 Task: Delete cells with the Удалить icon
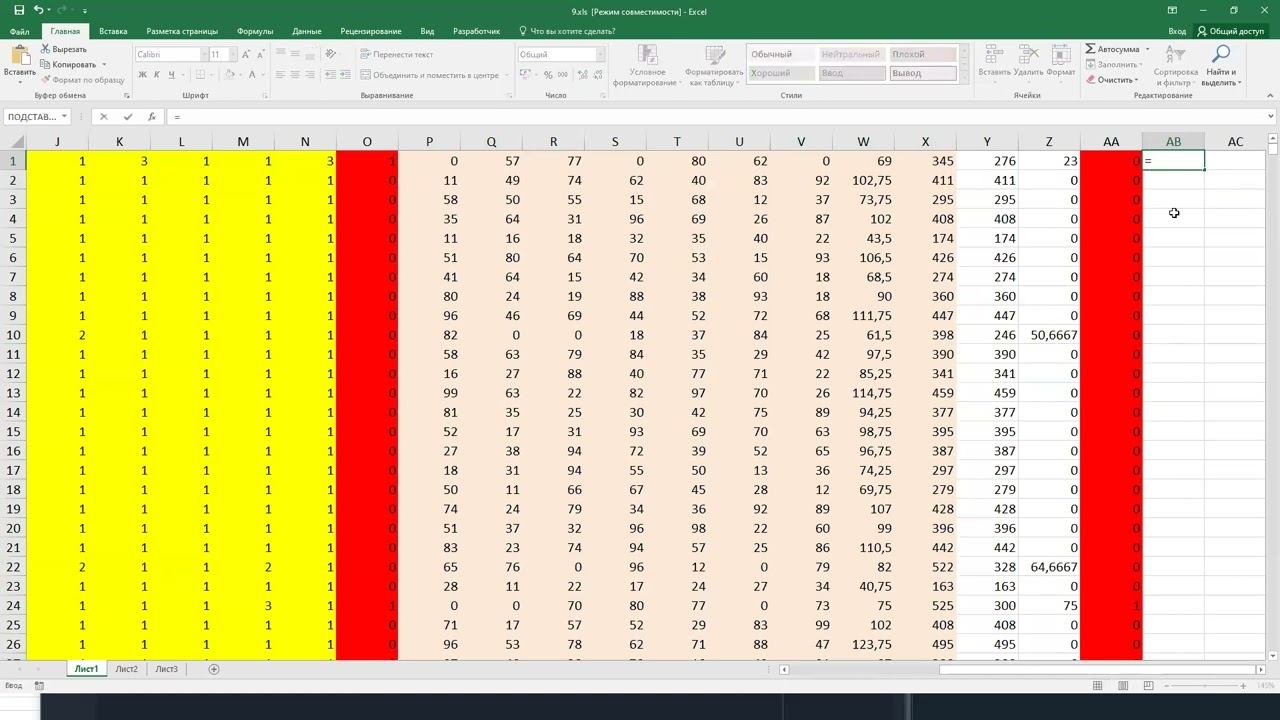(1028, 61)
